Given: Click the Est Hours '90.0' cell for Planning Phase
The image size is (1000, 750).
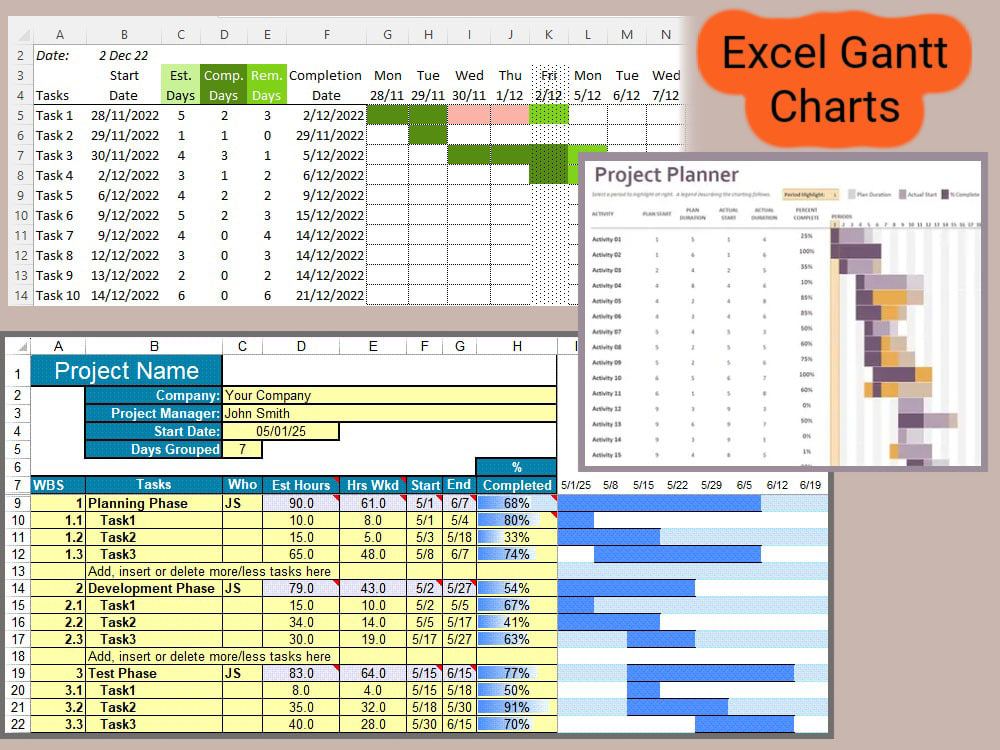Looking at the screenshot, I should 301,503.
